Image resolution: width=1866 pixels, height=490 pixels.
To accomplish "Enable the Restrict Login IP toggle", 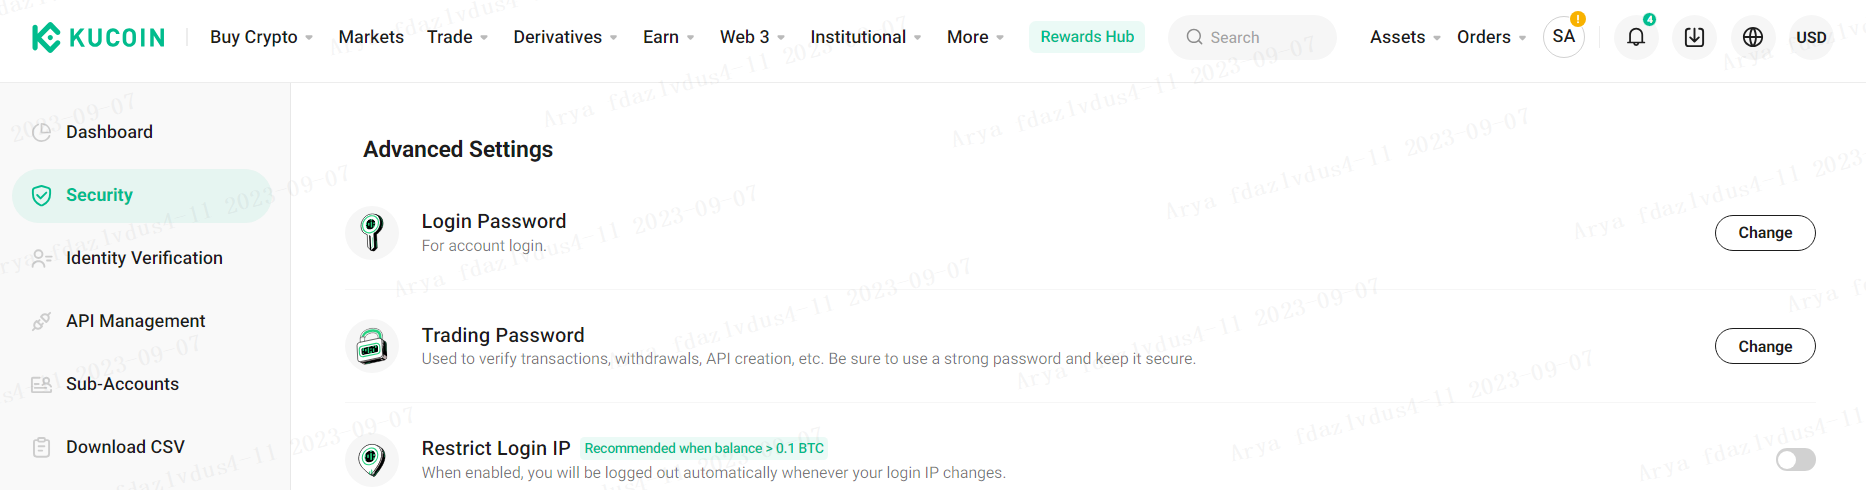I will (1795, 459).
